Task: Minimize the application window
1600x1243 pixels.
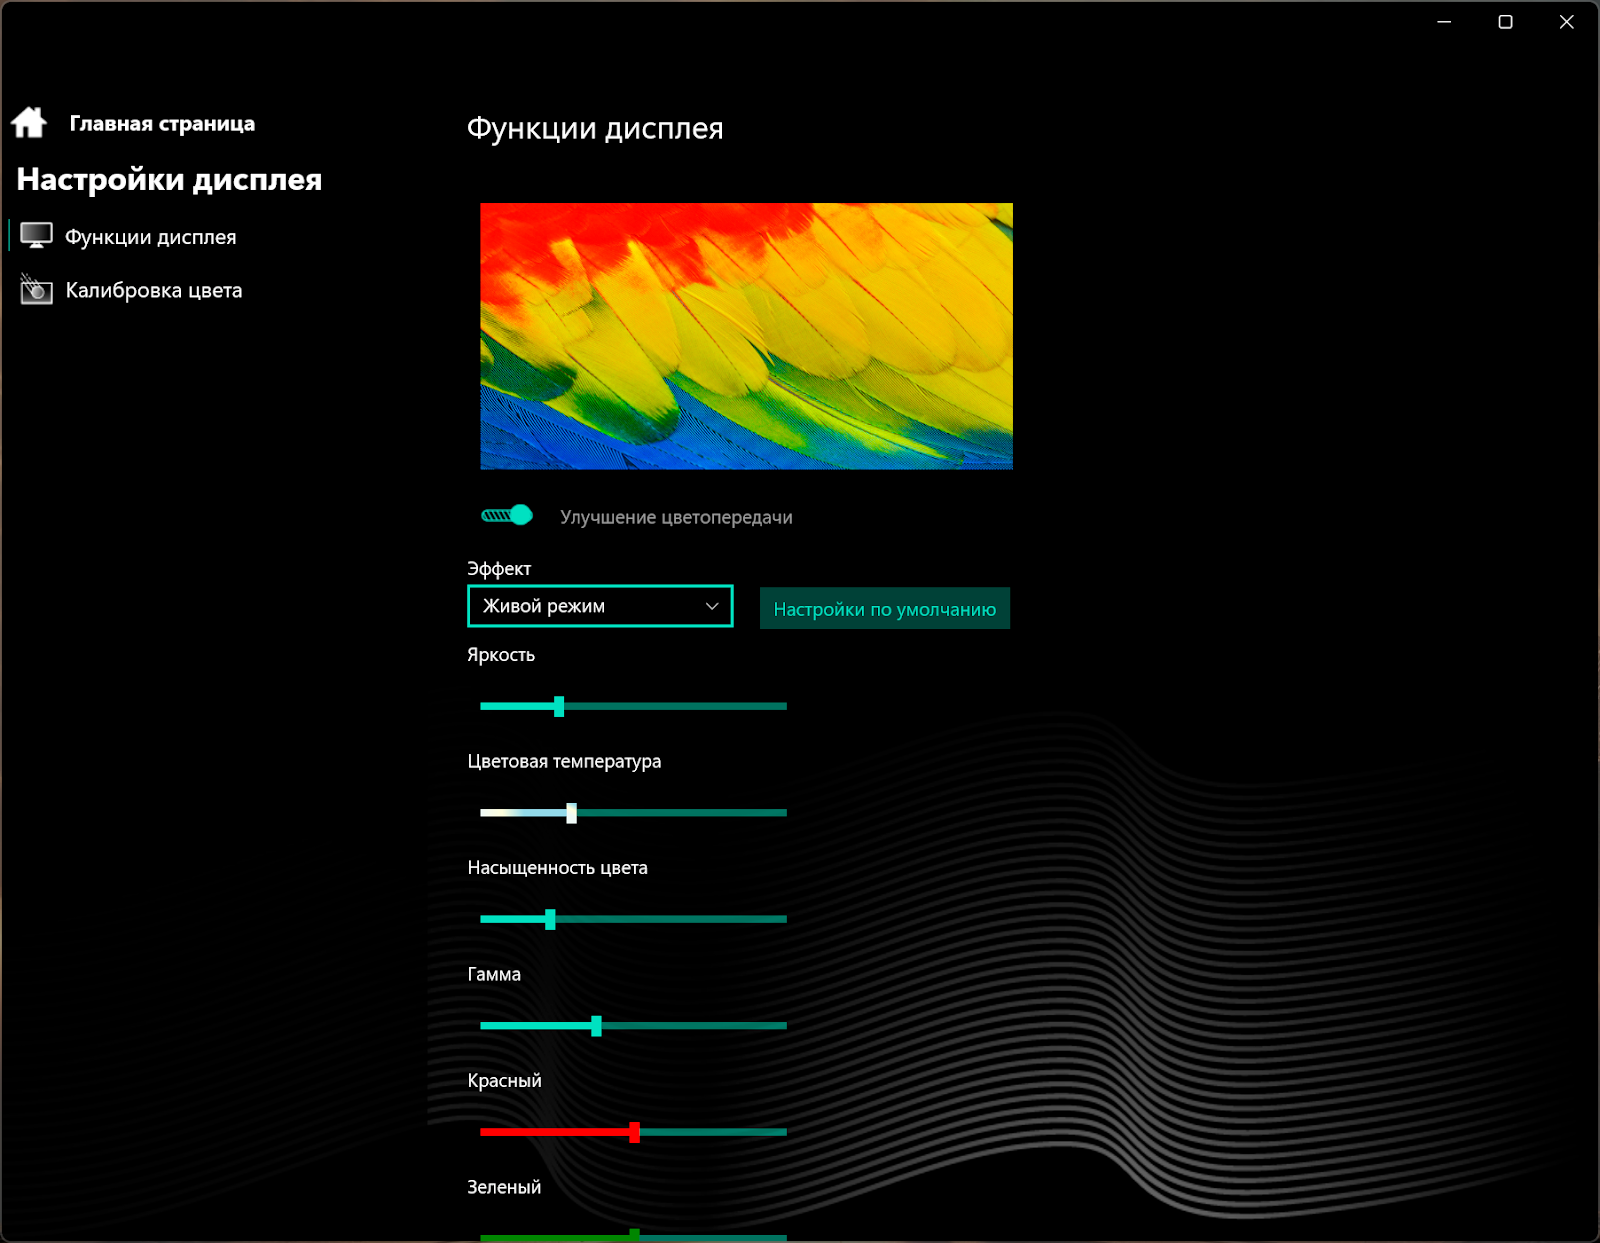Action: (1444, 22)
